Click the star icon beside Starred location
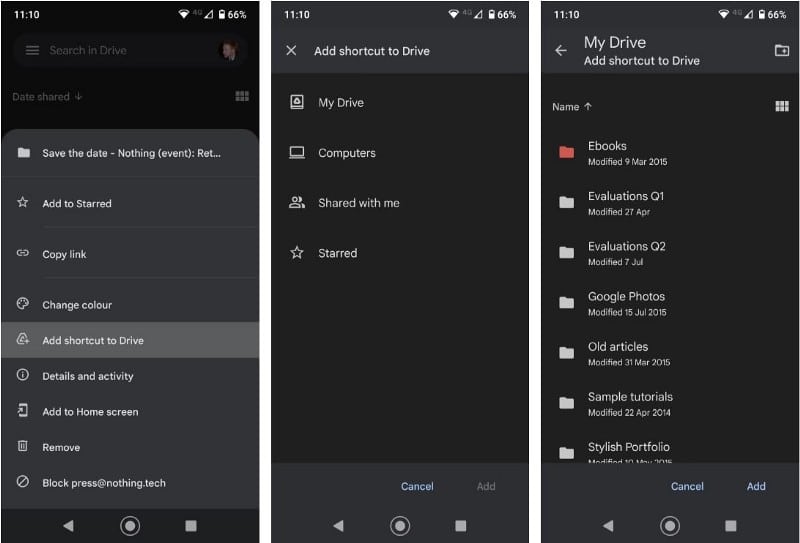Viewport: 800px width, 543px height. click(297, 252)
